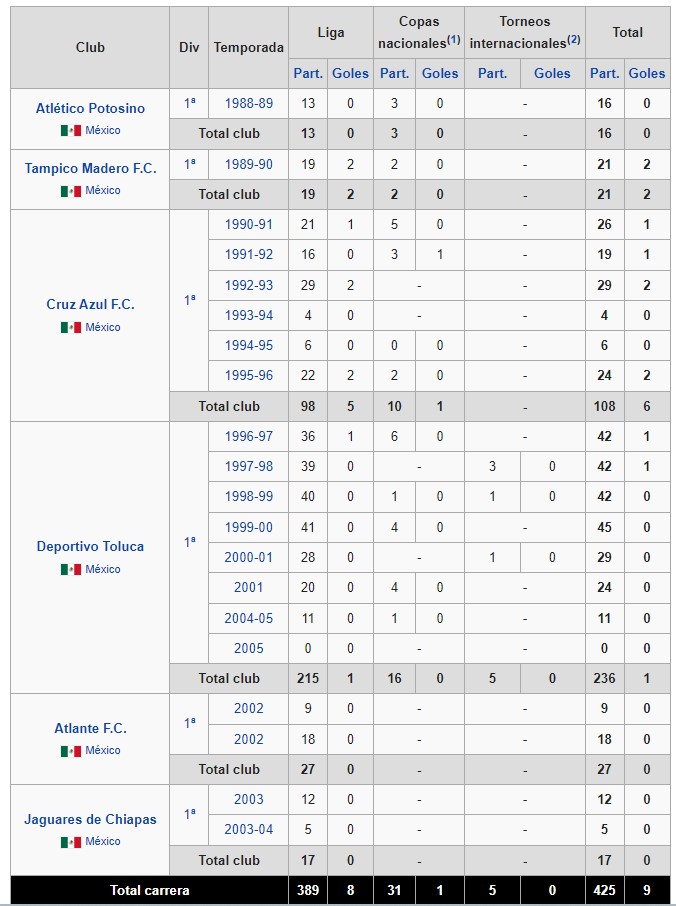Viewport: 676px width, 906px height.
Task: Open the 1995-96 season link
Action: [x=248, y=376]
